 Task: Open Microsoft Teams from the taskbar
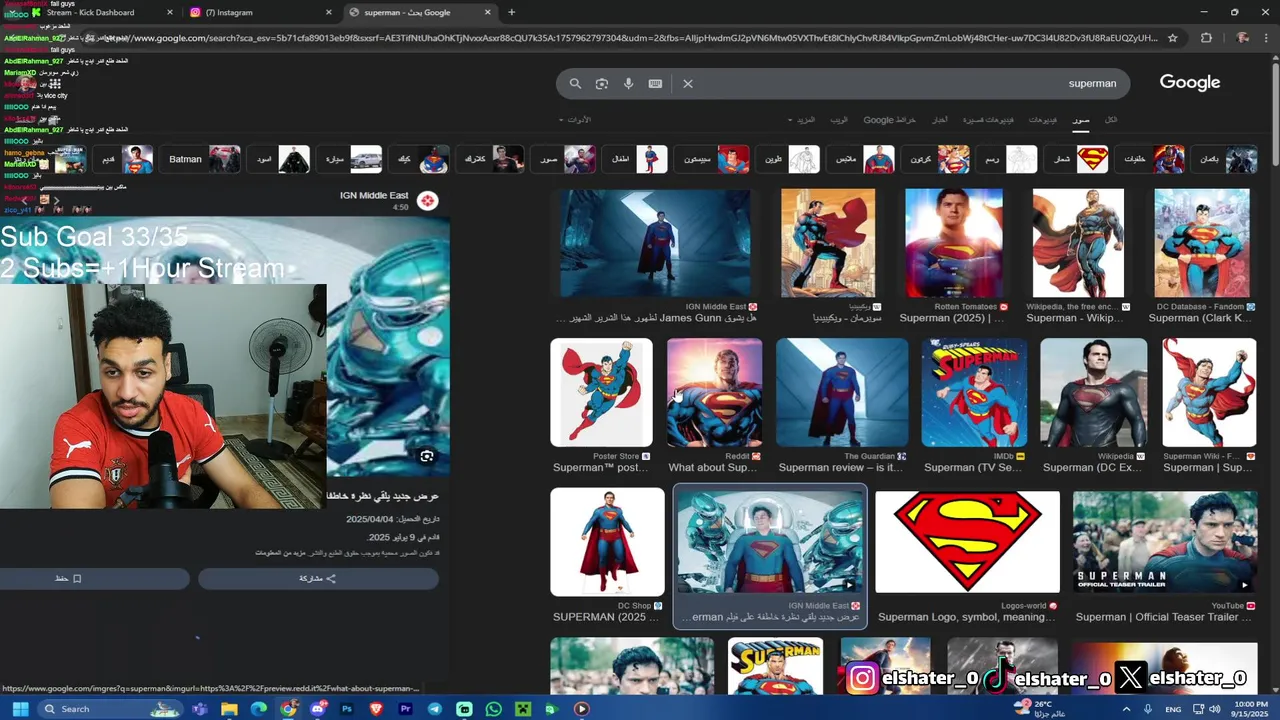(200, 709)
